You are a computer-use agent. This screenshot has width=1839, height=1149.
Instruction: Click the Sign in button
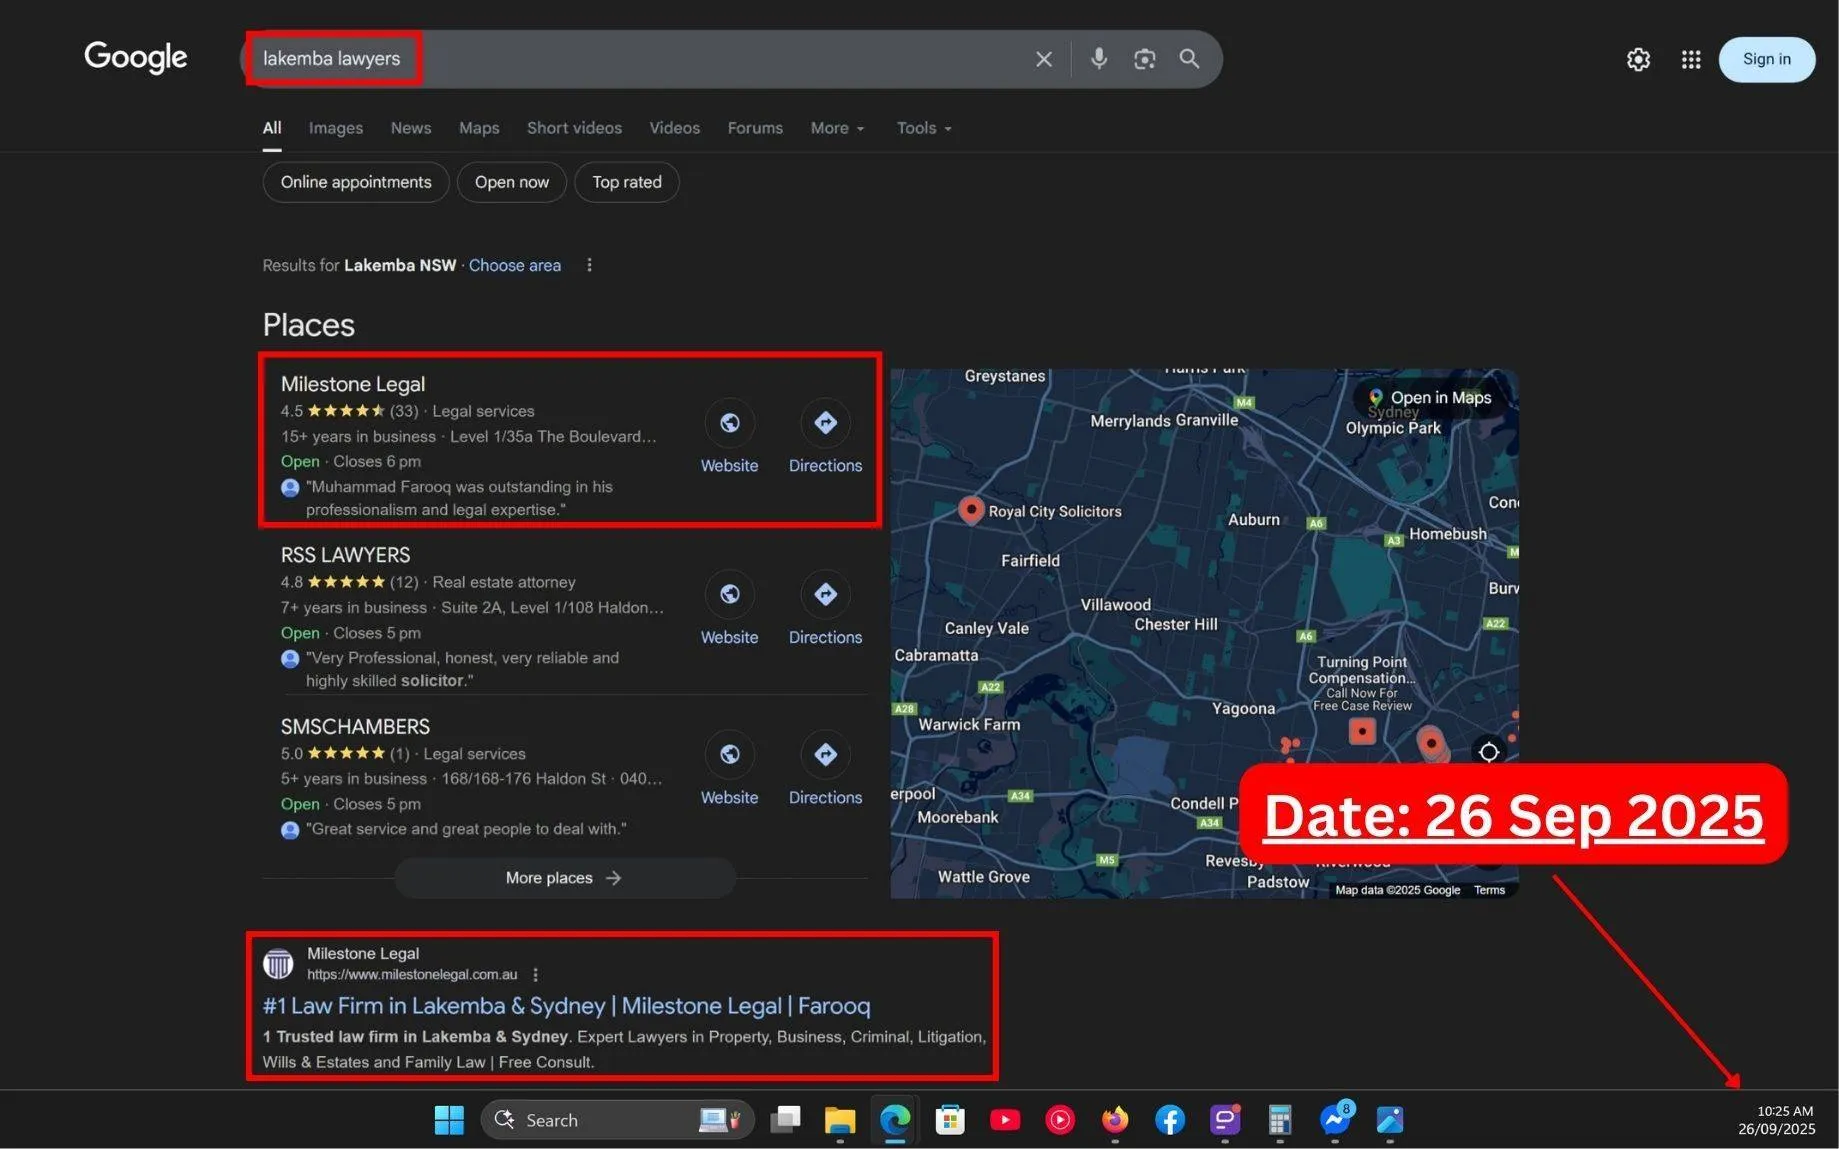tap(1766, 58)
